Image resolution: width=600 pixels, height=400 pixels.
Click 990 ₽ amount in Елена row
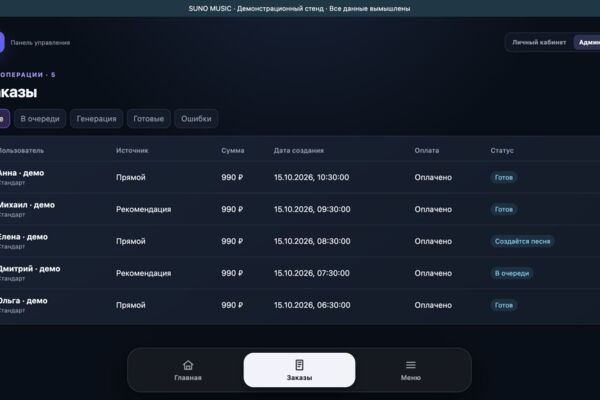click(232, 242)
